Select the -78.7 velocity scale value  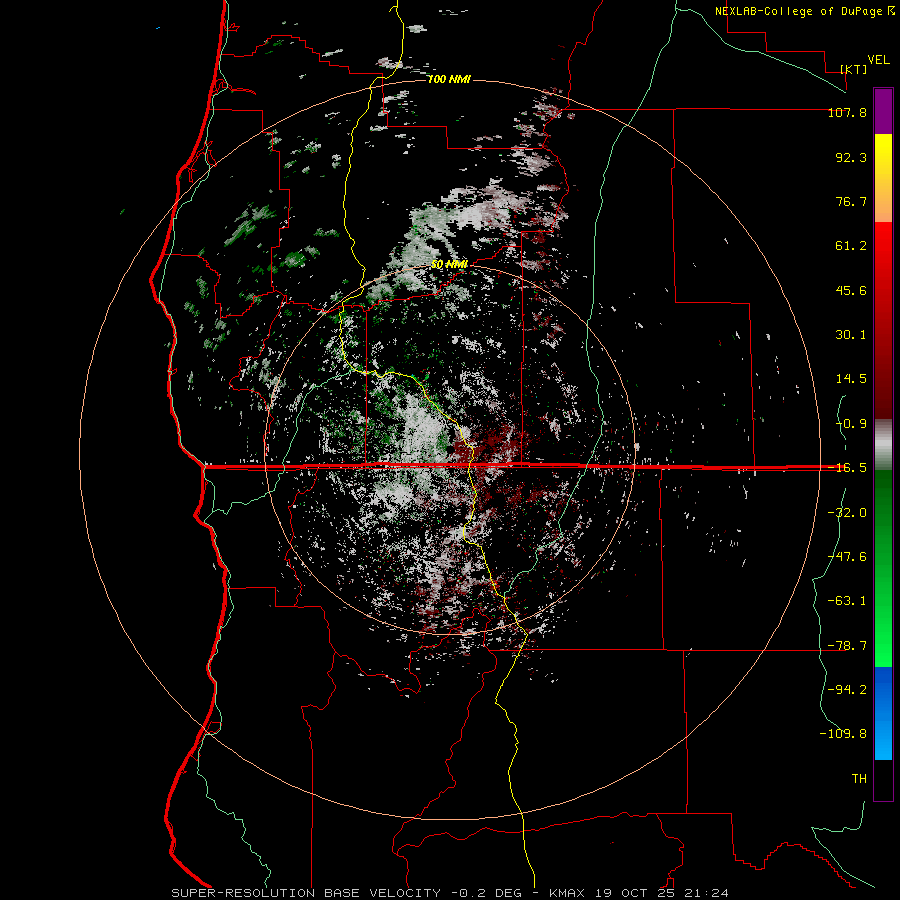tap(847, 646)
